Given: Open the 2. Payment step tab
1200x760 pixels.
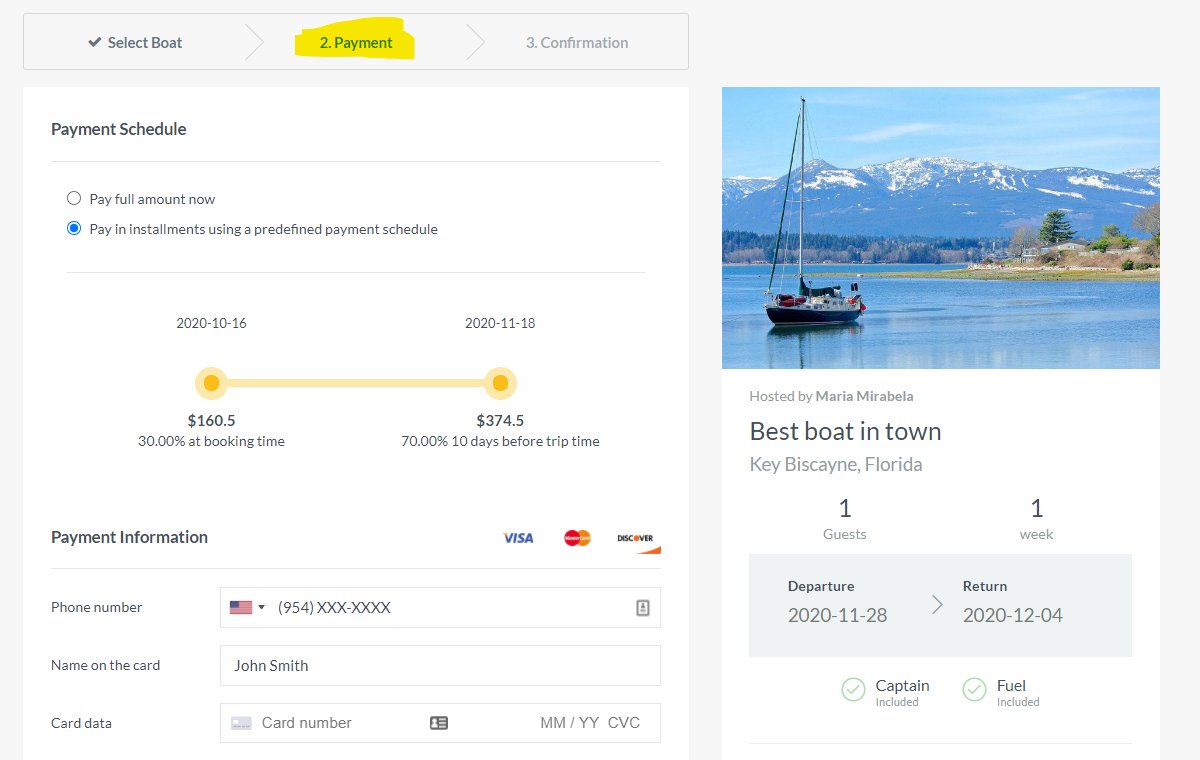Looking at the screenshot, I should click(356, 43).
